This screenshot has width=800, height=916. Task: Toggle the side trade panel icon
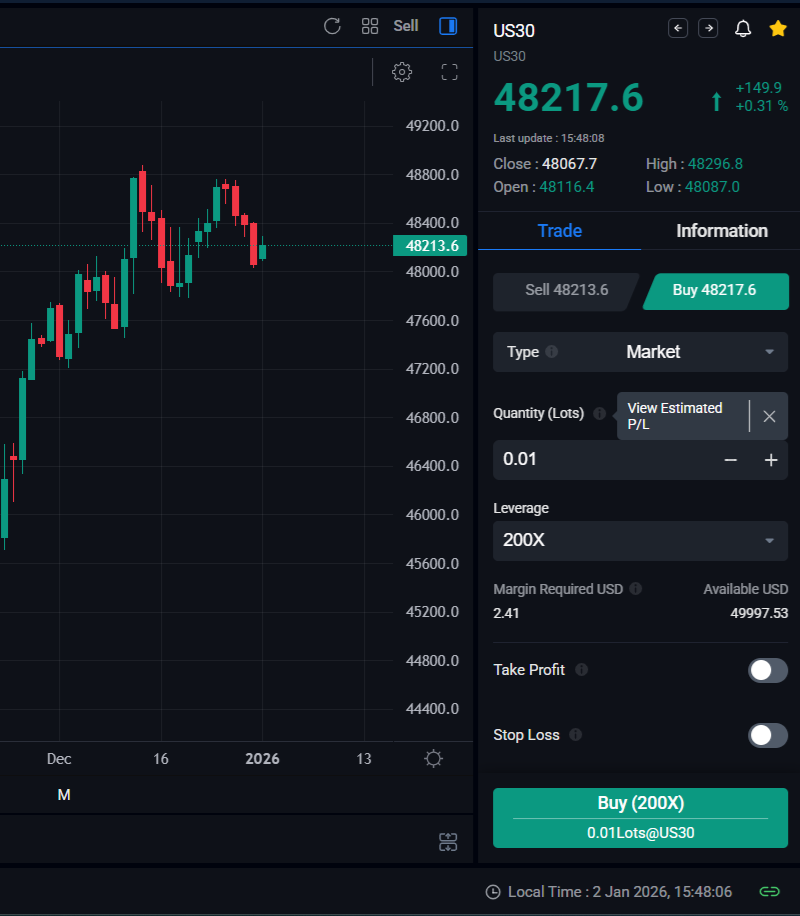point(448,26)
